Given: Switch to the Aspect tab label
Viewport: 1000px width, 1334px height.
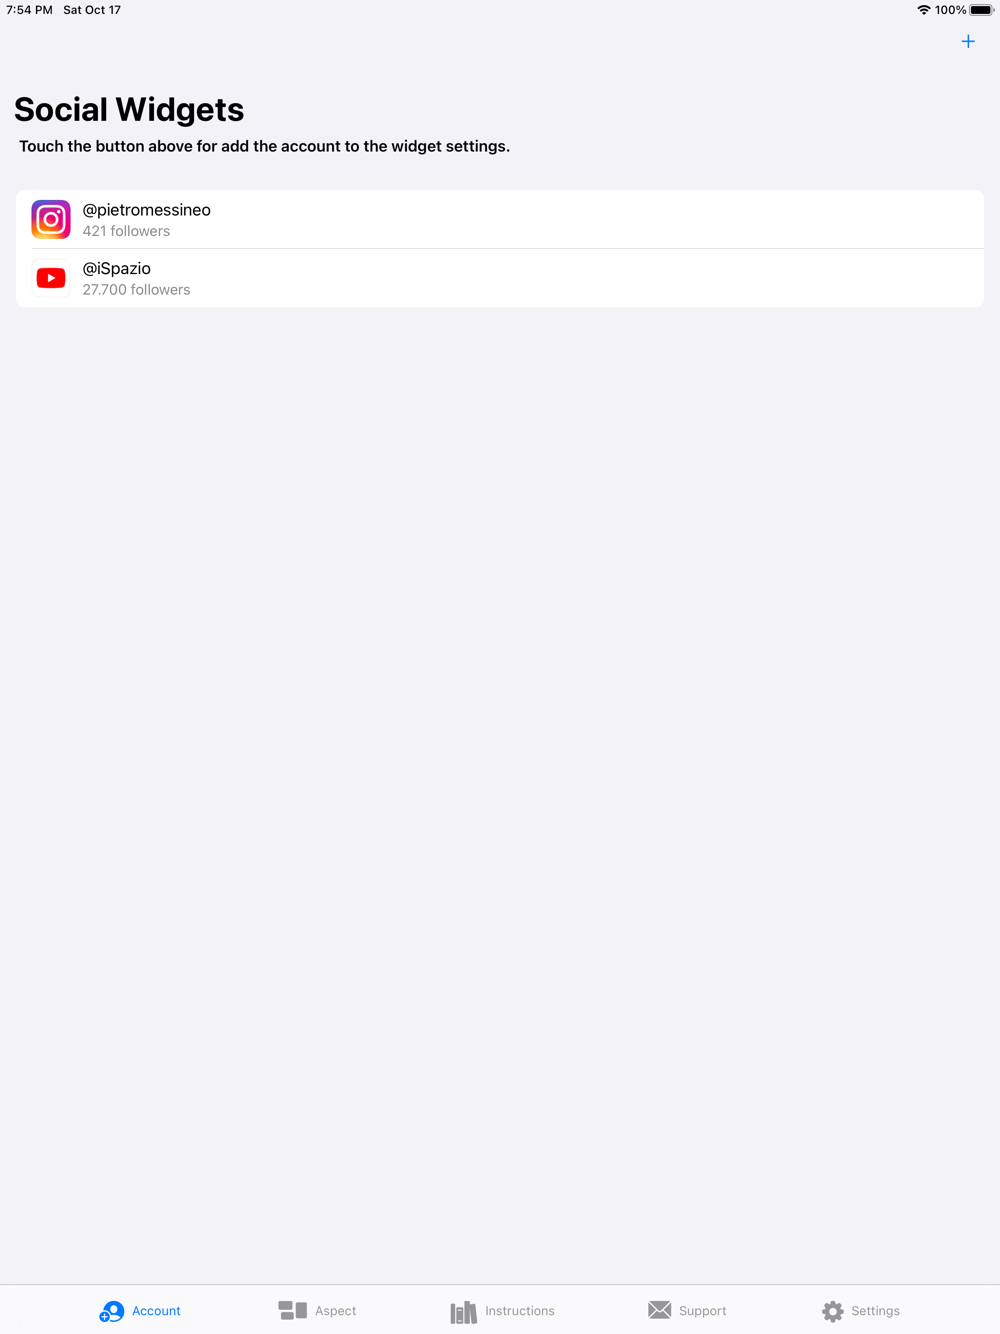Looking at the screenshot, I should click(x=335, y=1311).
